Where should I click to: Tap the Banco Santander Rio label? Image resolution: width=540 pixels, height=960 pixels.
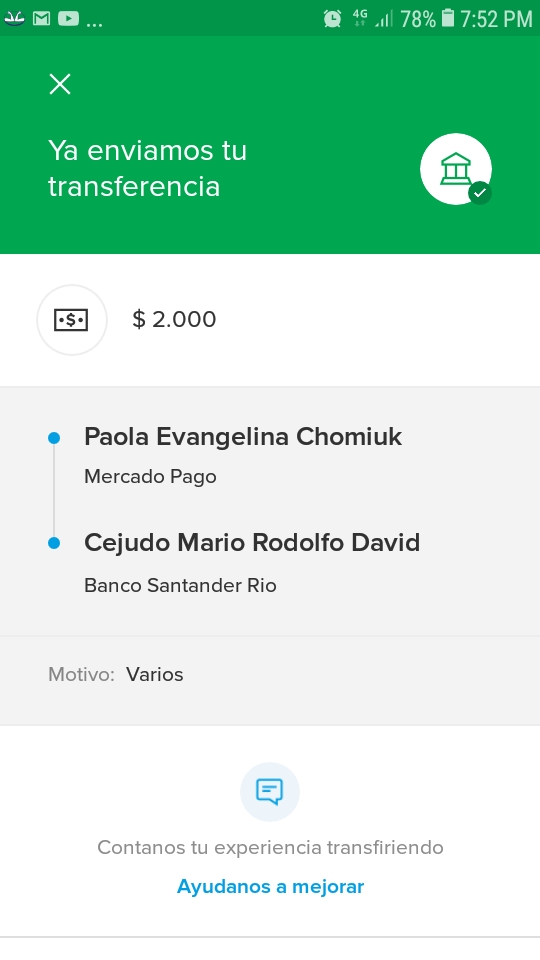click(x=180, y=585)
